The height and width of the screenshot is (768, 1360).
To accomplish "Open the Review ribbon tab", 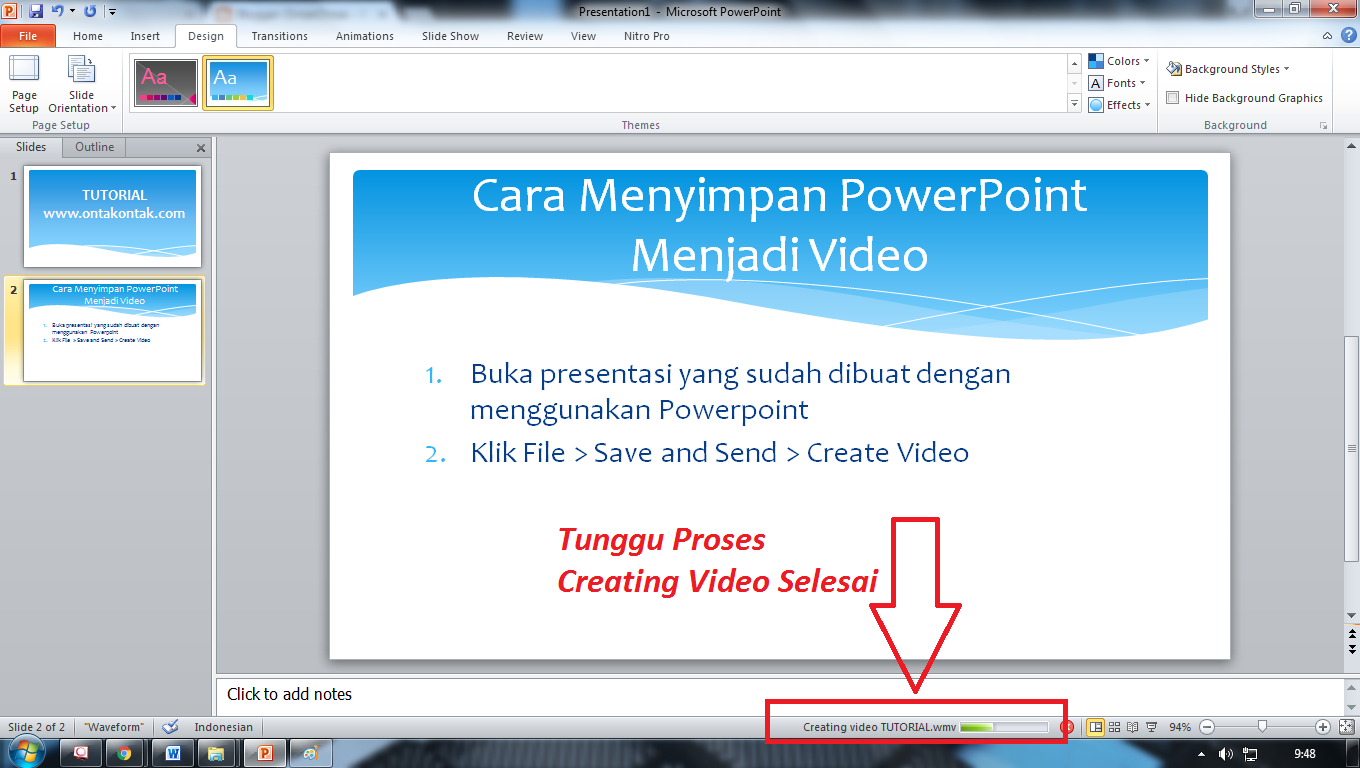I will (525, 36).
